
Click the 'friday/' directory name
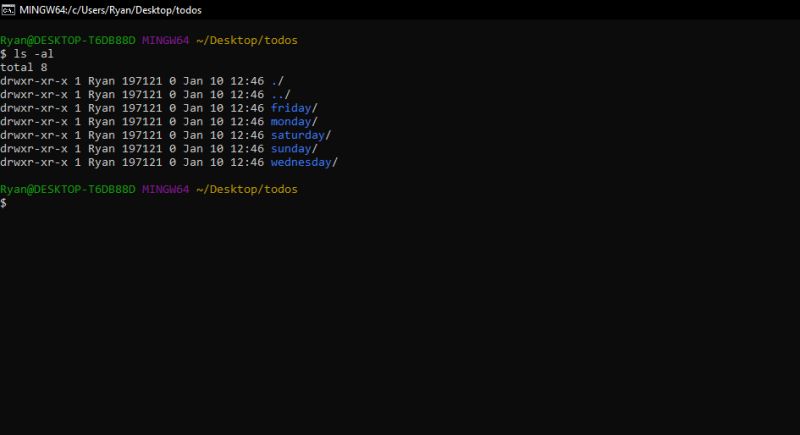pos(294,108)
